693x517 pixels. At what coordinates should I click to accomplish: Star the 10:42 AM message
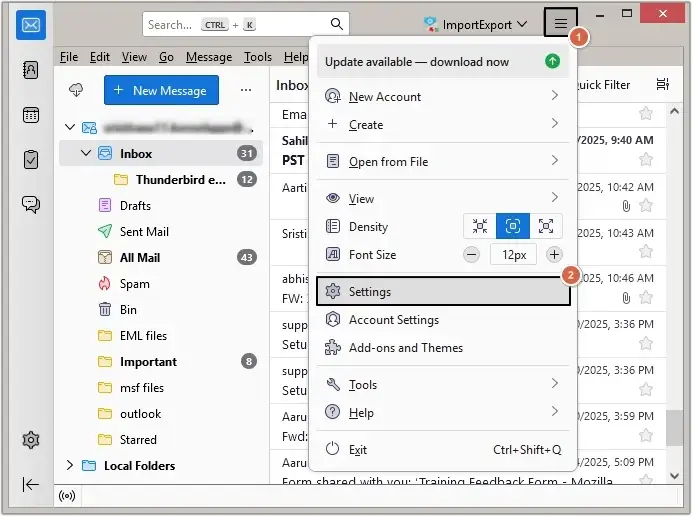click(x=646, y=205)
